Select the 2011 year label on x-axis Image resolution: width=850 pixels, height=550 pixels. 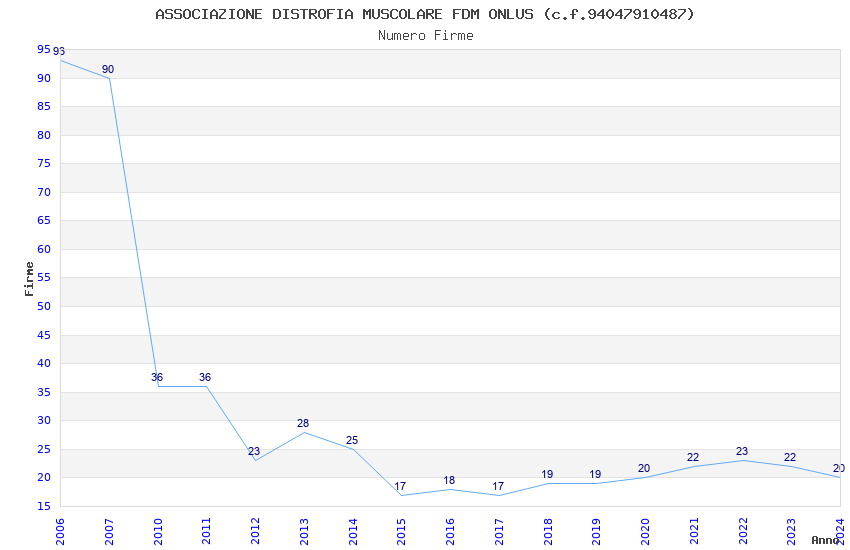(x=207, y=531)
